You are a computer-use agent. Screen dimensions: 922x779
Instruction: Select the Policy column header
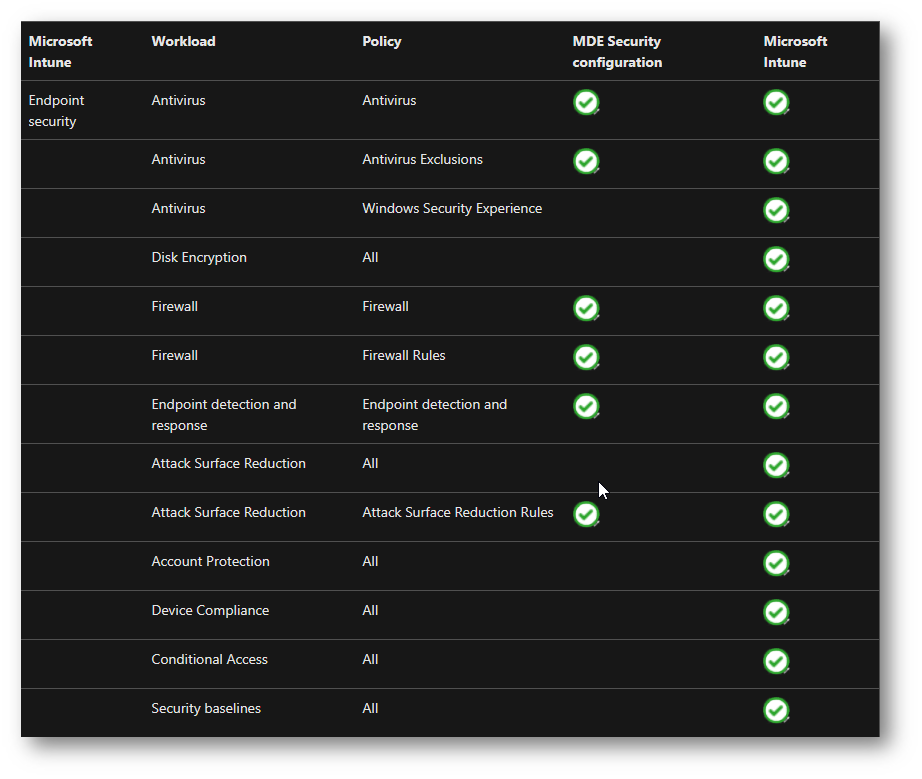coord(382,41)
